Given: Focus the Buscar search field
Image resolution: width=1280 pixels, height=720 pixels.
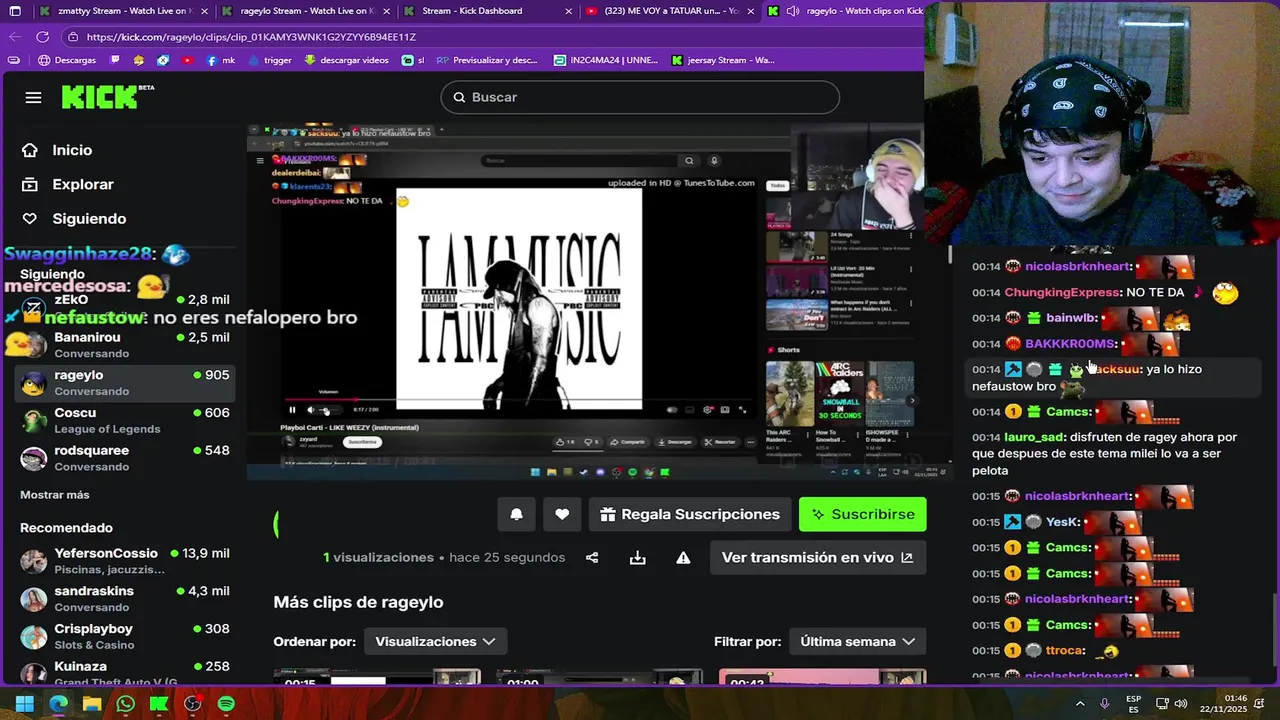Looking at the screenshot, I should 640,97.
